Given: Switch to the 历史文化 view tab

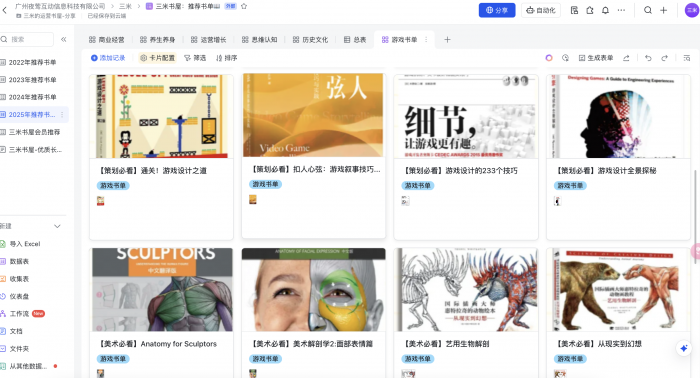Looking at the screenshot, I should pyautogui.click(x=310, y=40).
